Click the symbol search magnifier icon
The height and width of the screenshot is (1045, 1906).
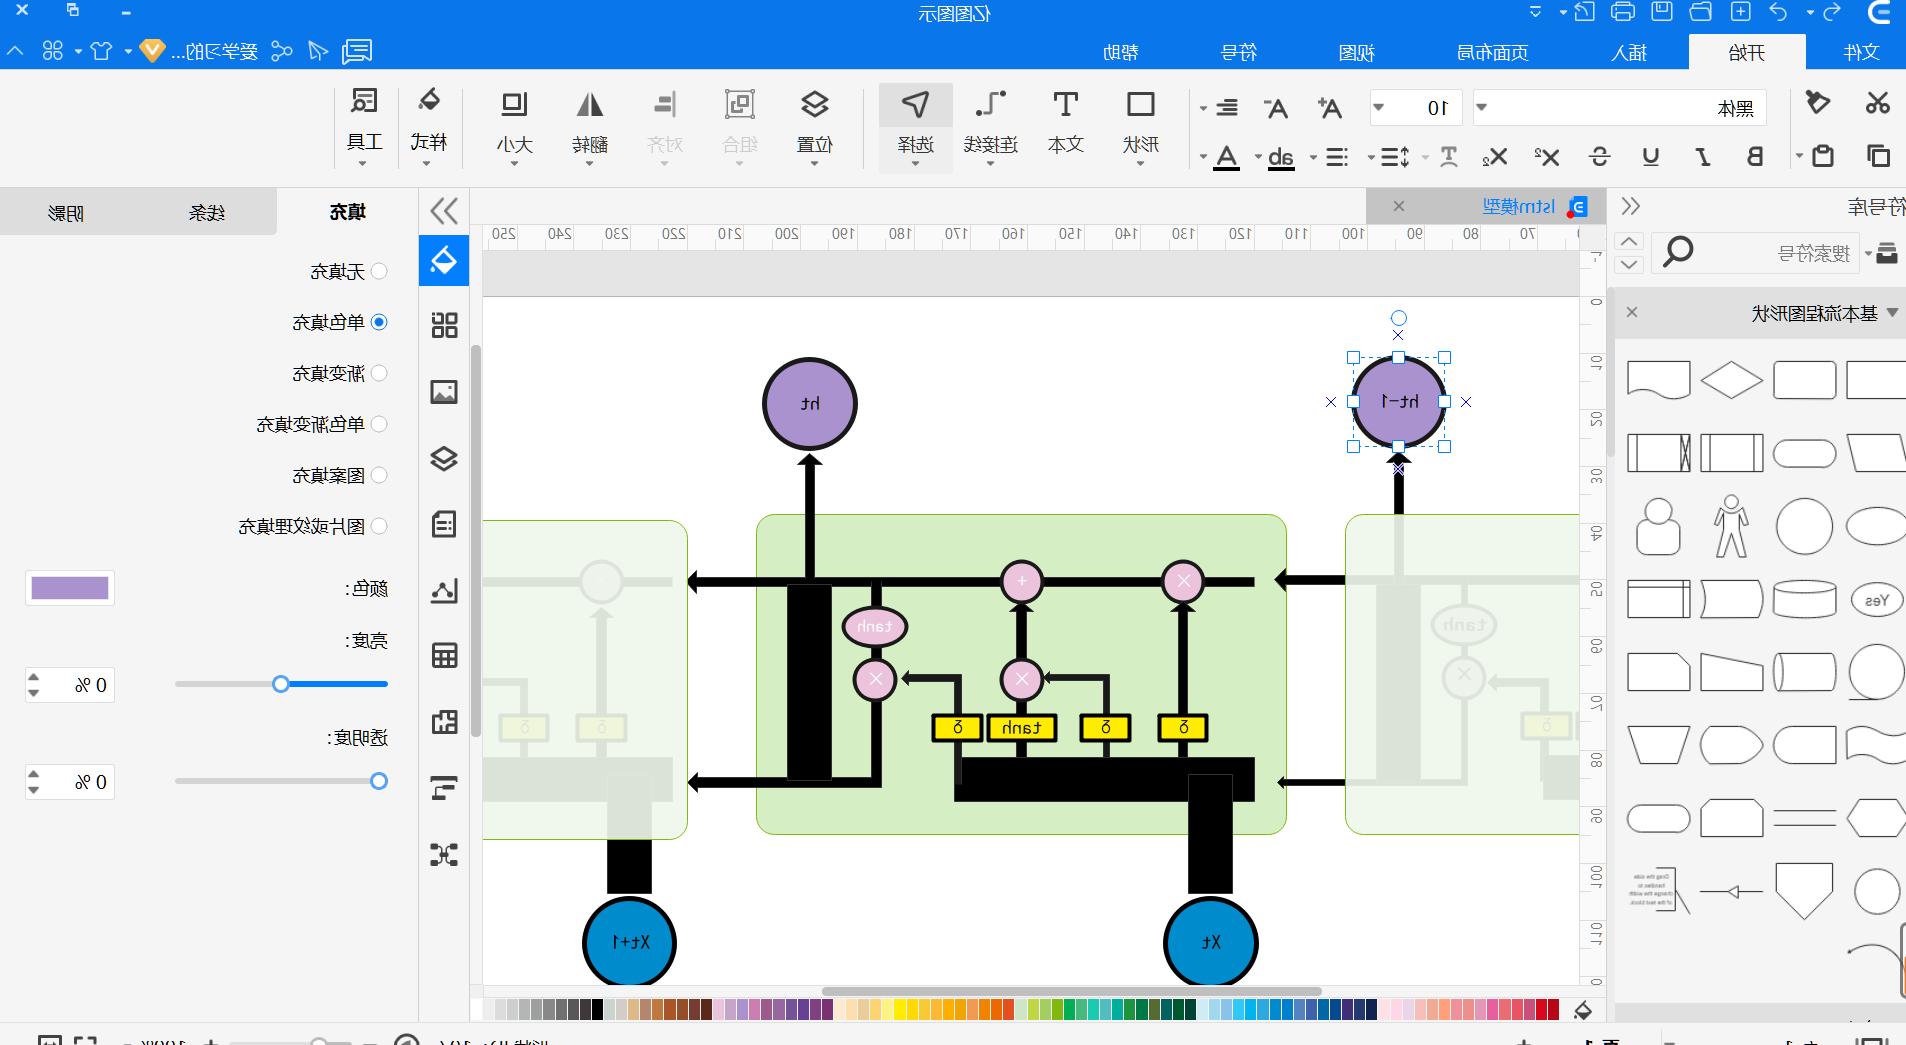[1678, 252]
